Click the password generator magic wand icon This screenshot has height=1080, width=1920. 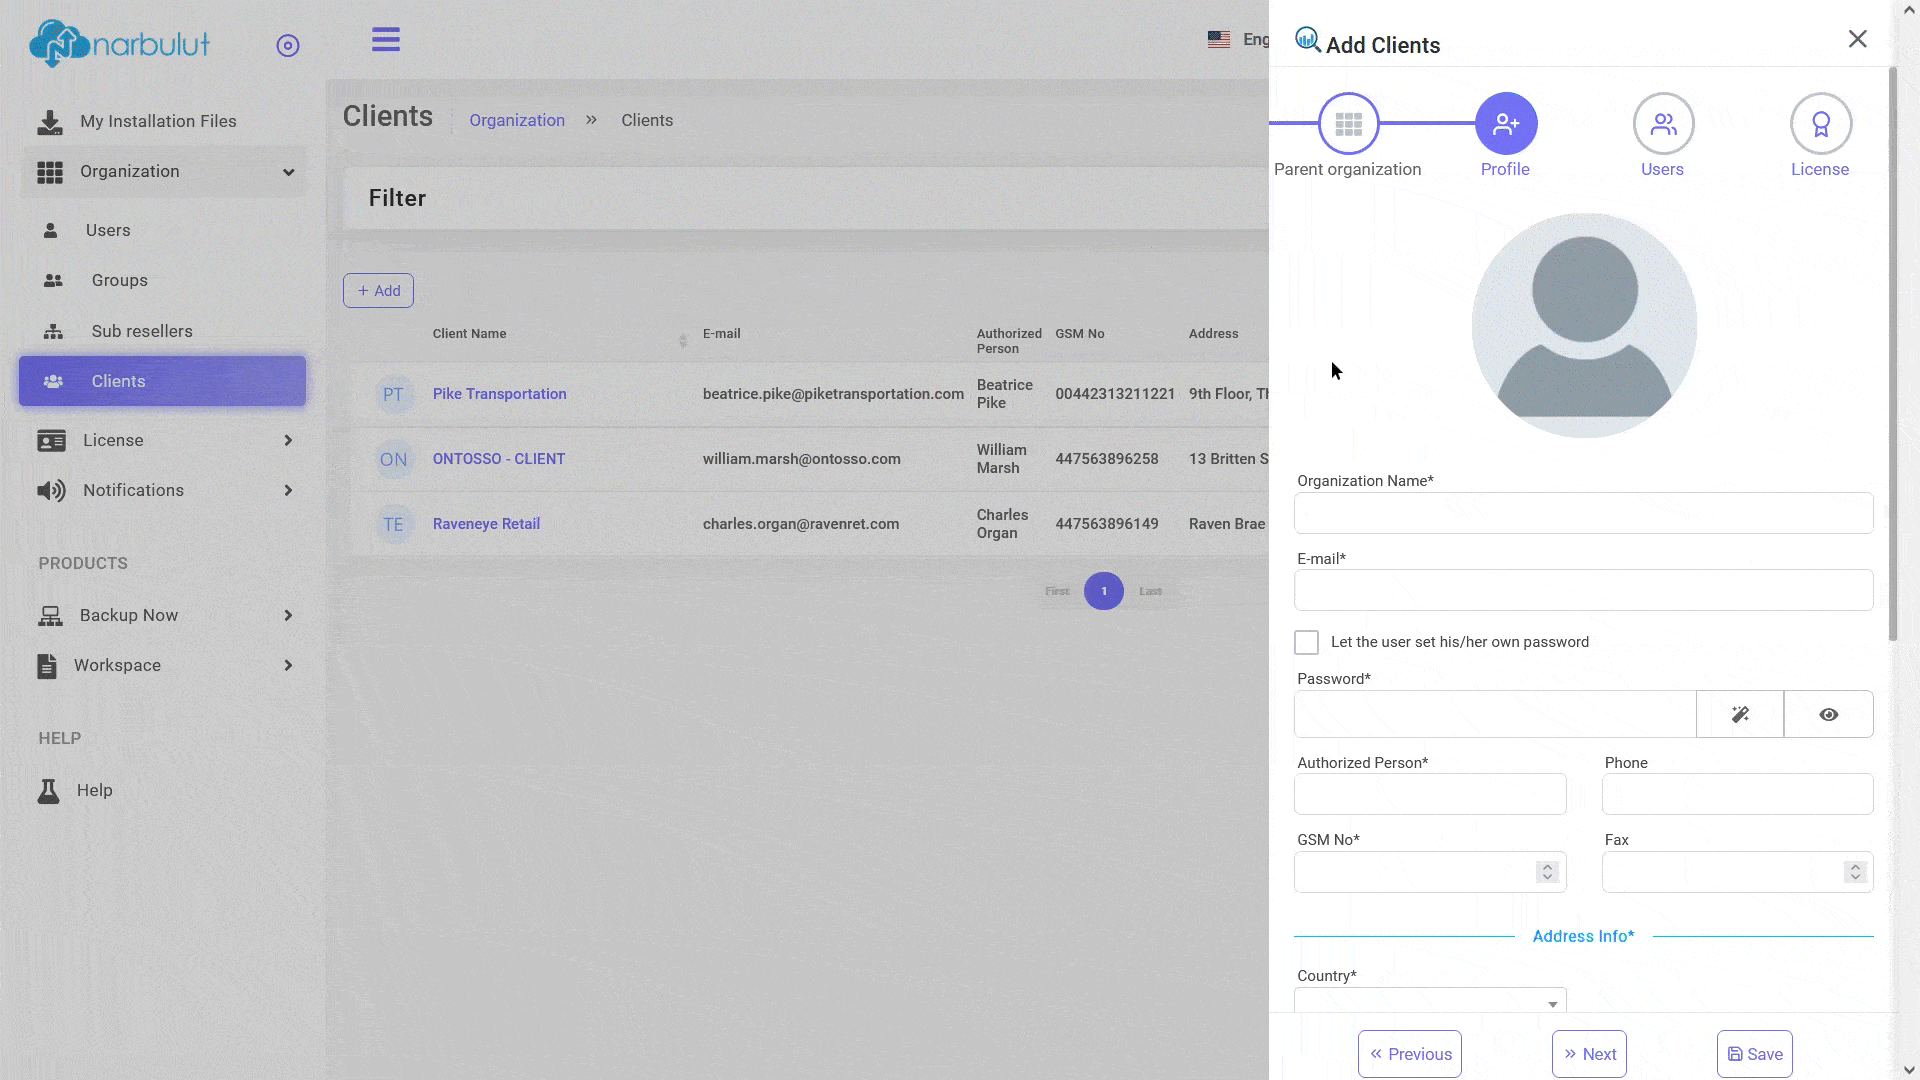click(1740, 715)
